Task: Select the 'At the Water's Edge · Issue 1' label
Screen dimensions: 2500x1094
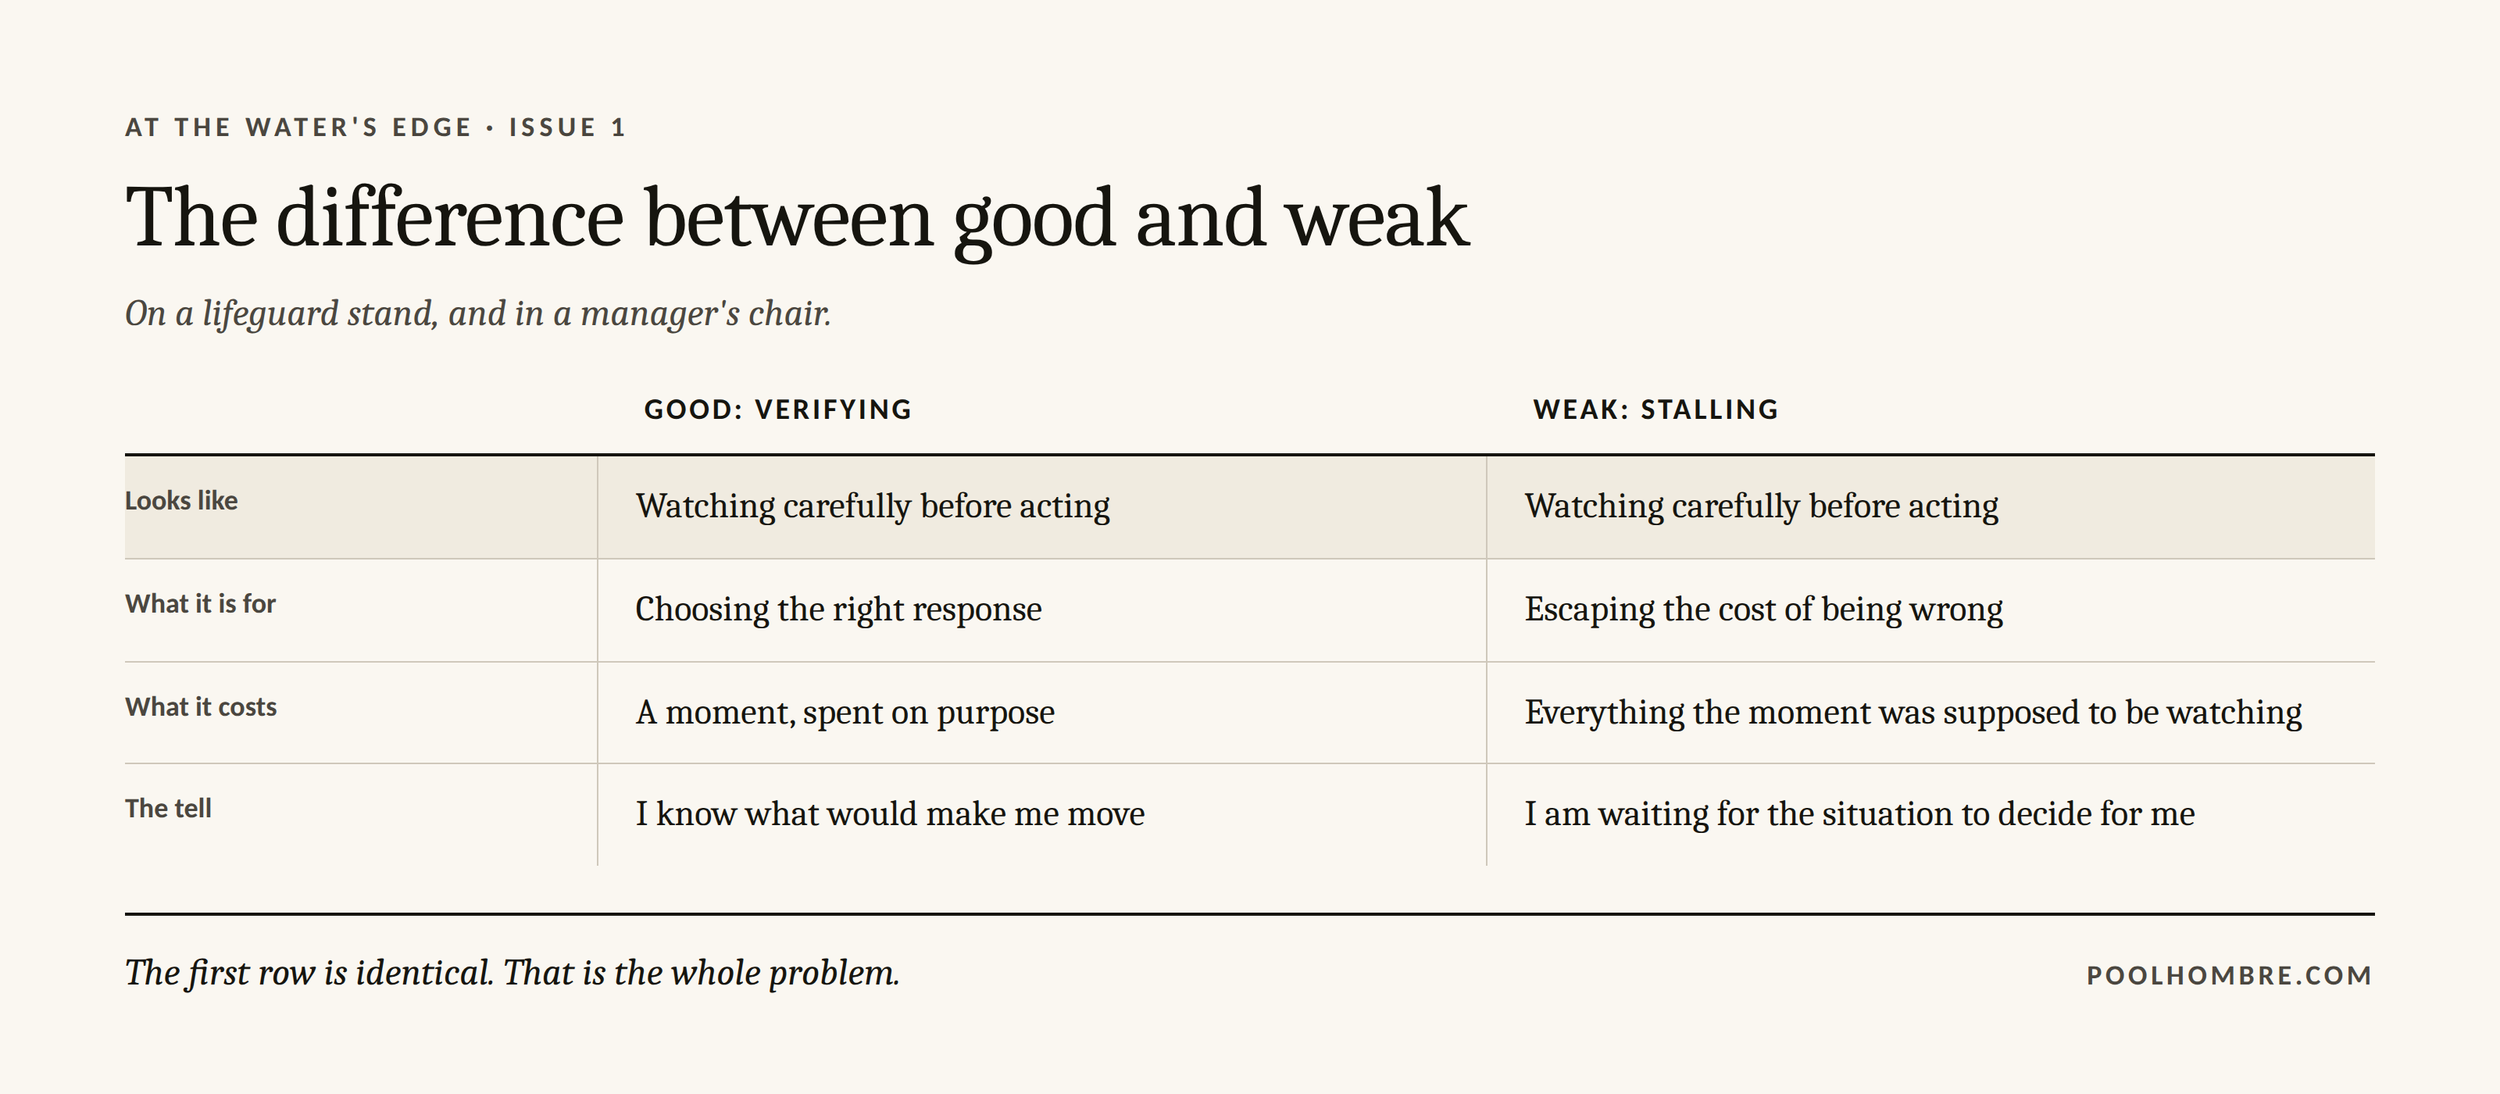Action: [376, 127]
